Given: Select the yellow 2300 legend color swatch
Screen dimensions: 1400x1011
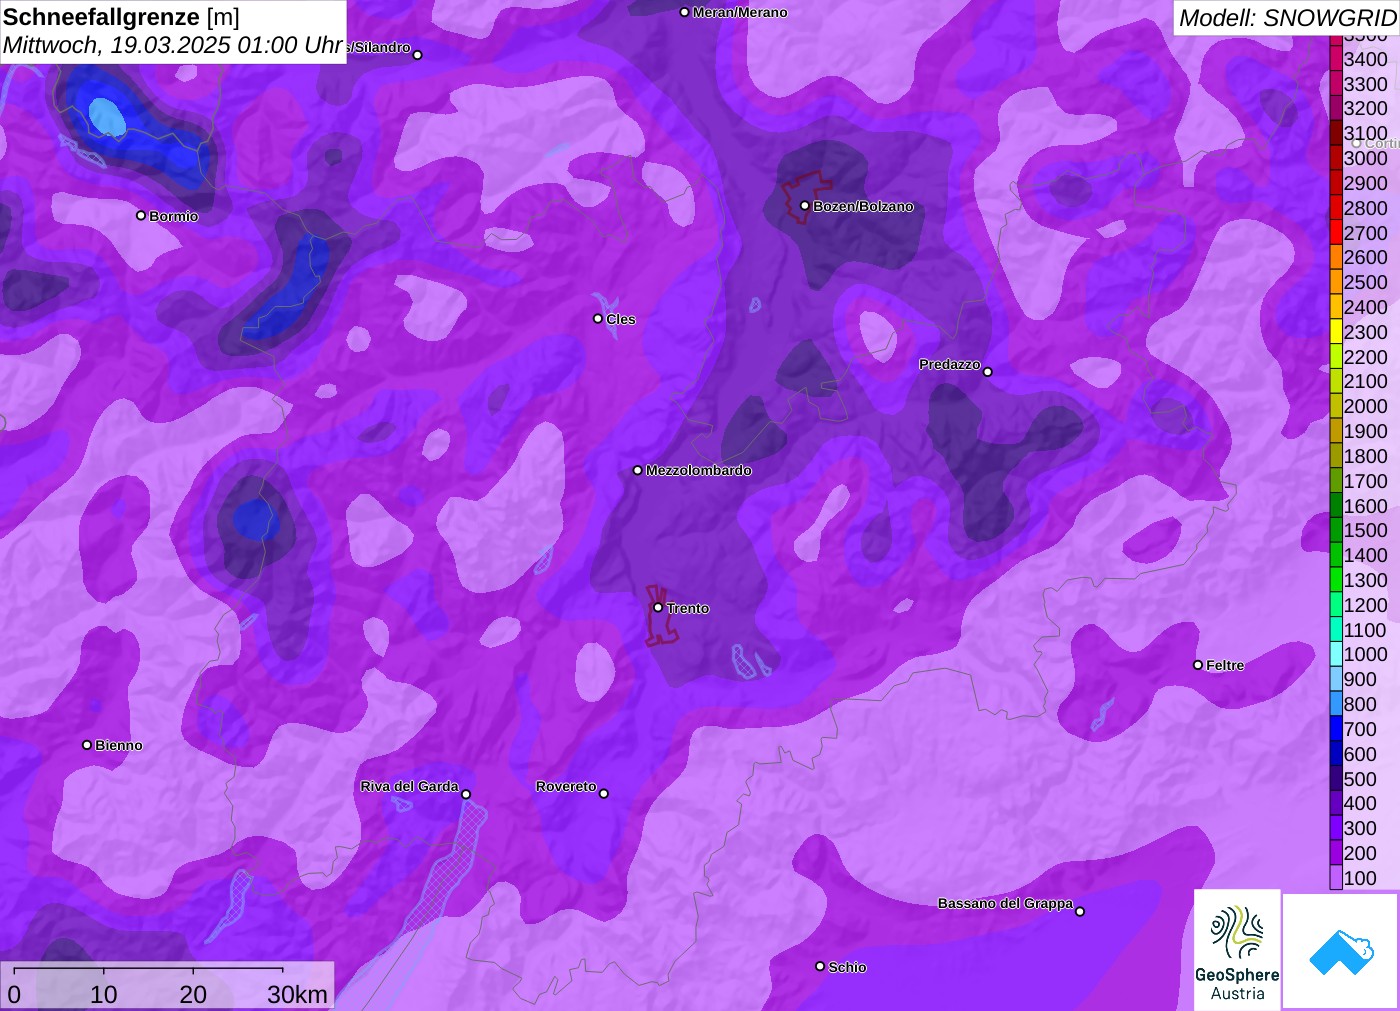Looking at the screenshot, I should click(1336, 331).
